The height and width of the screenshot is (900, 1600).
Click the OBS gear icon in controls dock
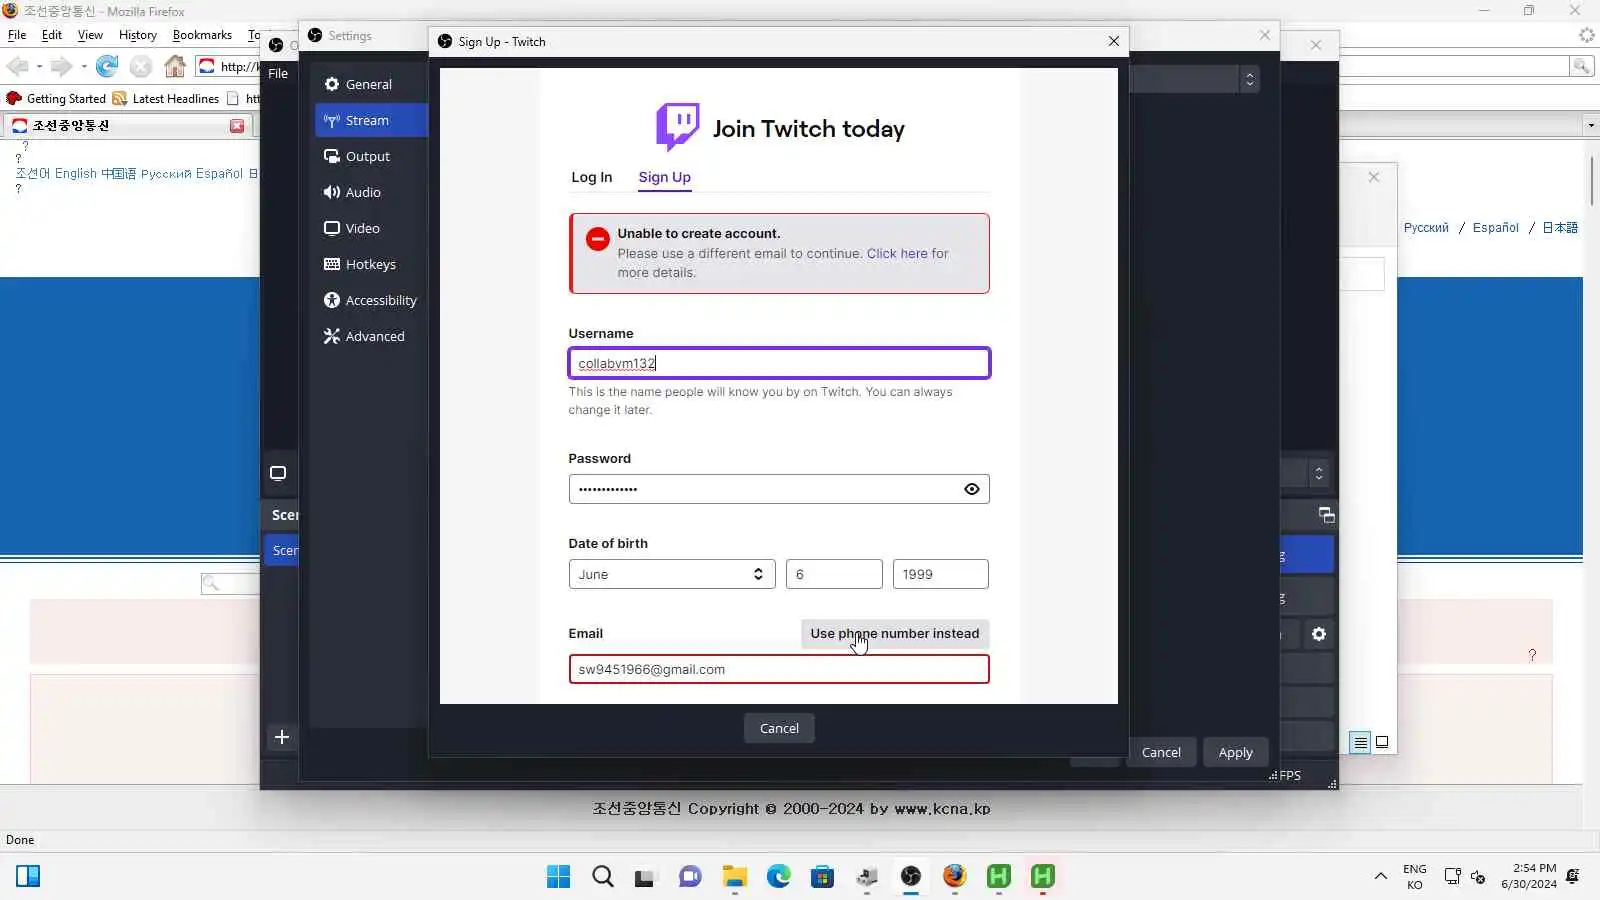click(x=1319, y=634)
